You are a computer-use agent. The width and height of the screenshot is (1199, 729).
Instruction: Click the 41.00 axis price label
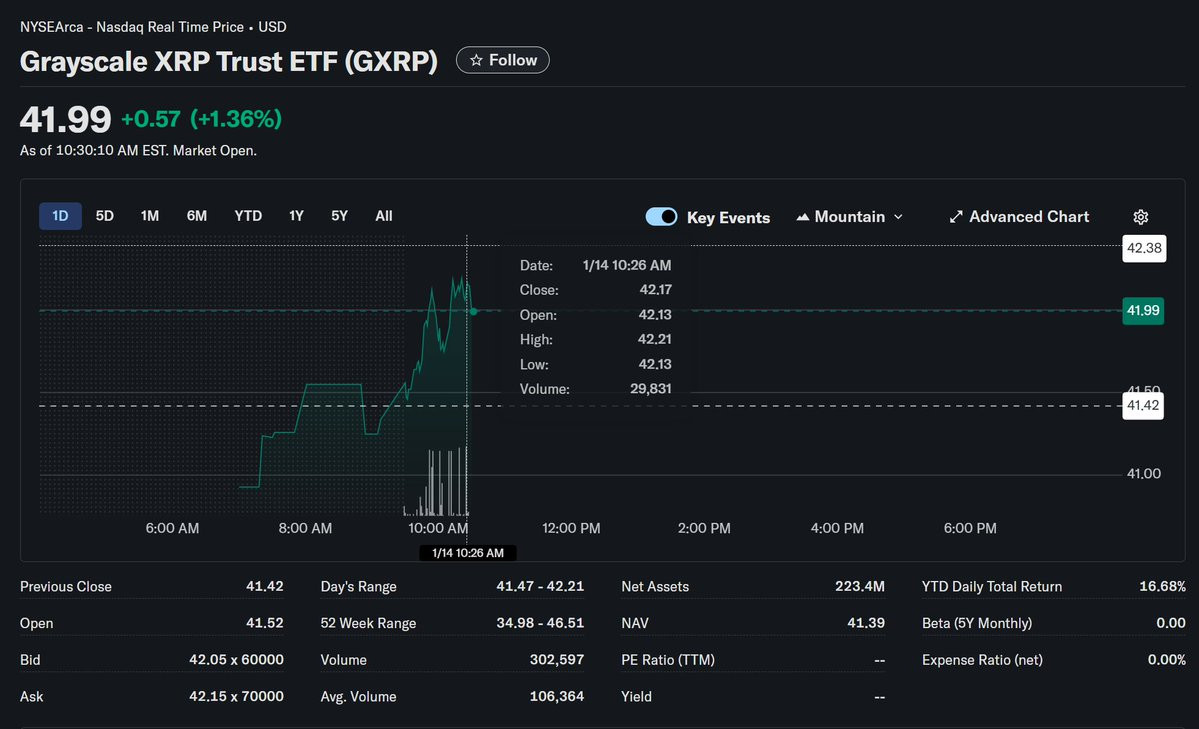(1144, 474)
